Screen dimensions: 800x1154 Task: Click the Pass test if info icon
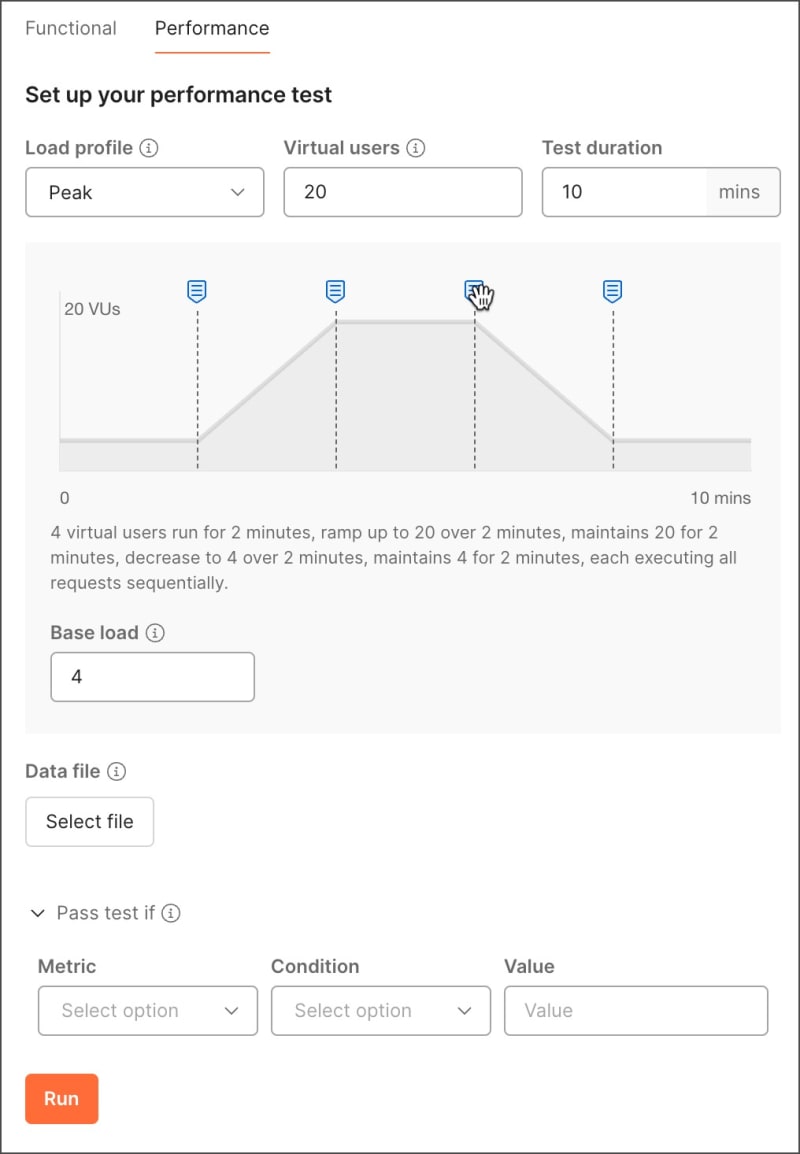pyautogui.click(x=171, y=913)
